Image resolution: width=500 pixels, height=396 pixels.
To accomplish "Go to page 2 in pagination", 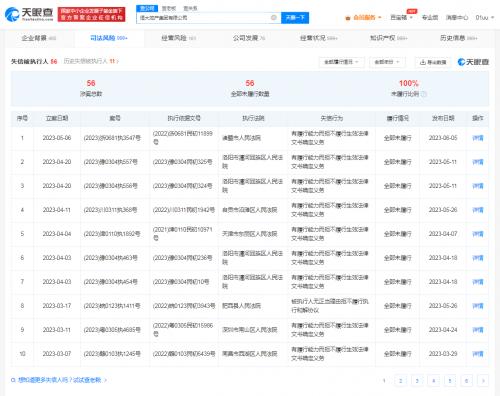I will (400, 380).
